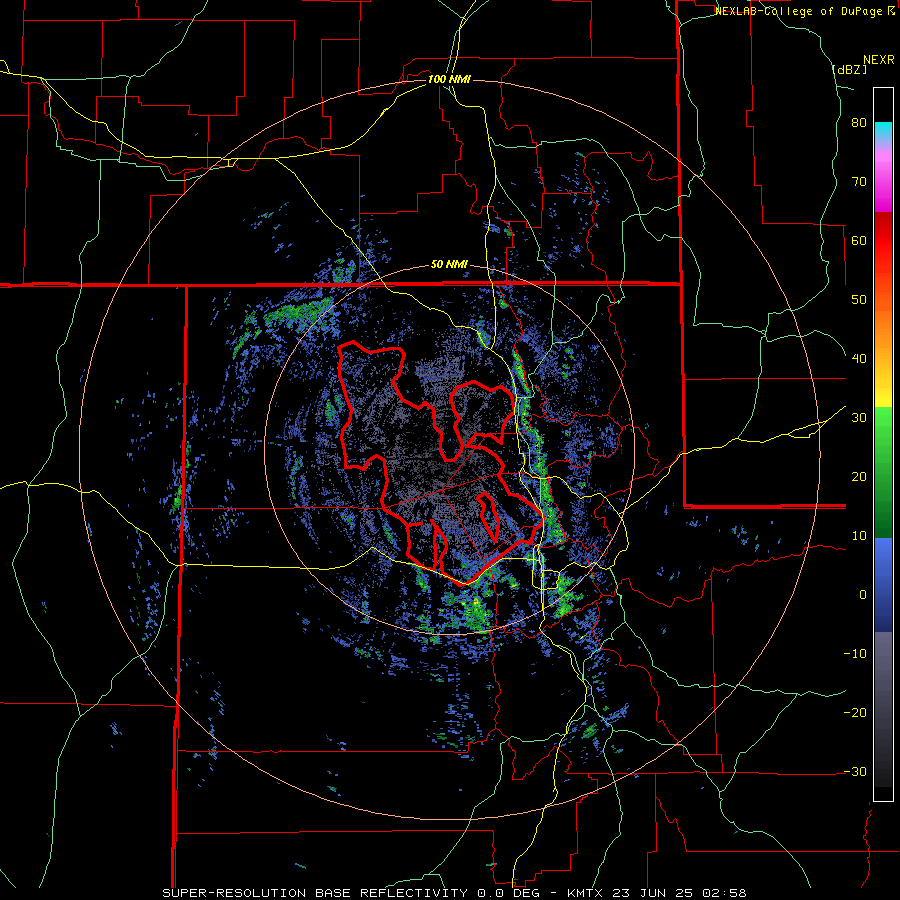Image resolution: width=900 pixels, height=900 pixels.
Task: Click the -20 value on the dBZ scale
Action: [x=855, y=713]
